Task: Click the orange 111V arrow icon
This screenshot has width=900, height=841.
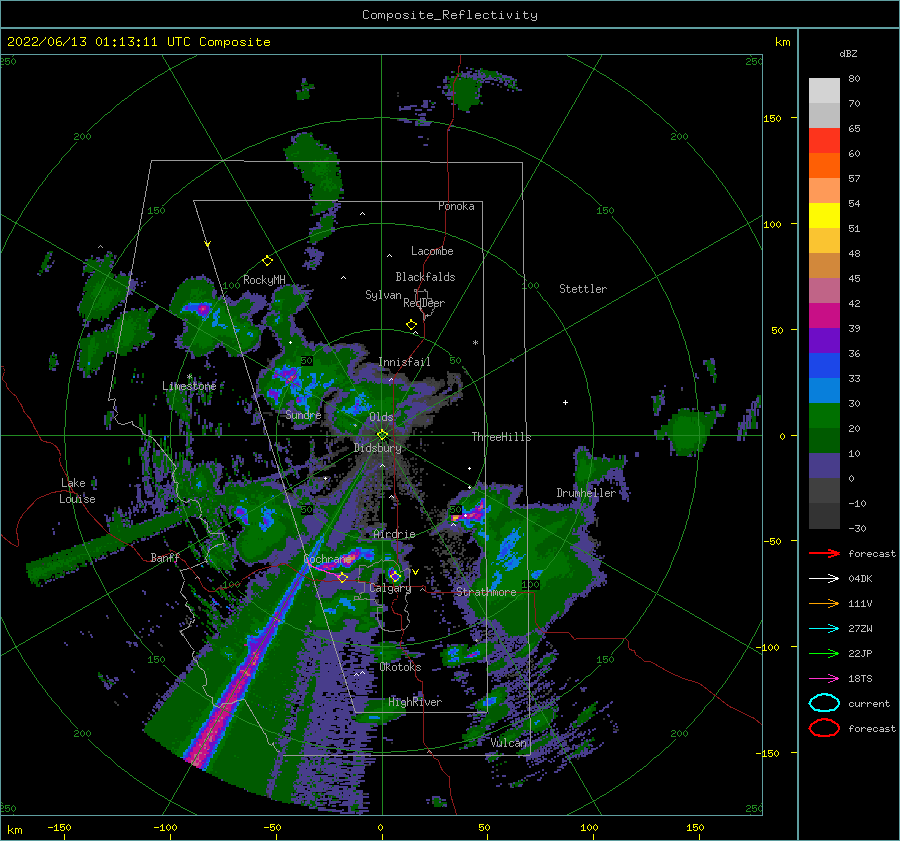Action: pos(824,603)
